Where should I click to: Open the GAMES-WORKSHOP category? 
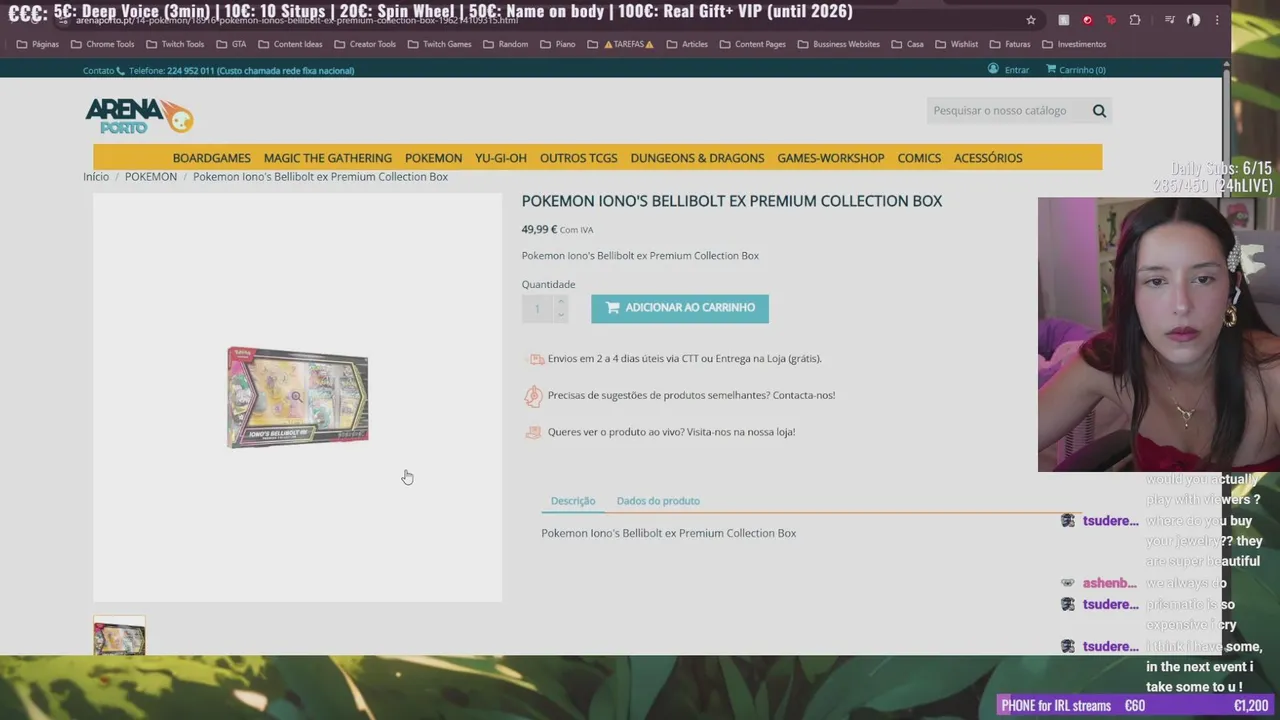831,158
